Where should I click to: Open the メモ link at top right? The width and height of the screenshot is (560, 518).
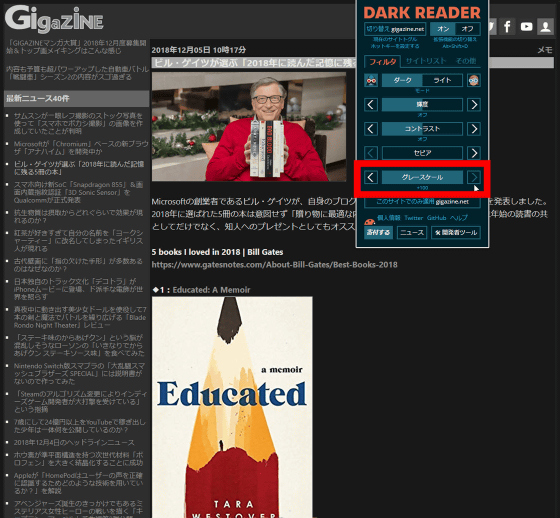[545, 50]
